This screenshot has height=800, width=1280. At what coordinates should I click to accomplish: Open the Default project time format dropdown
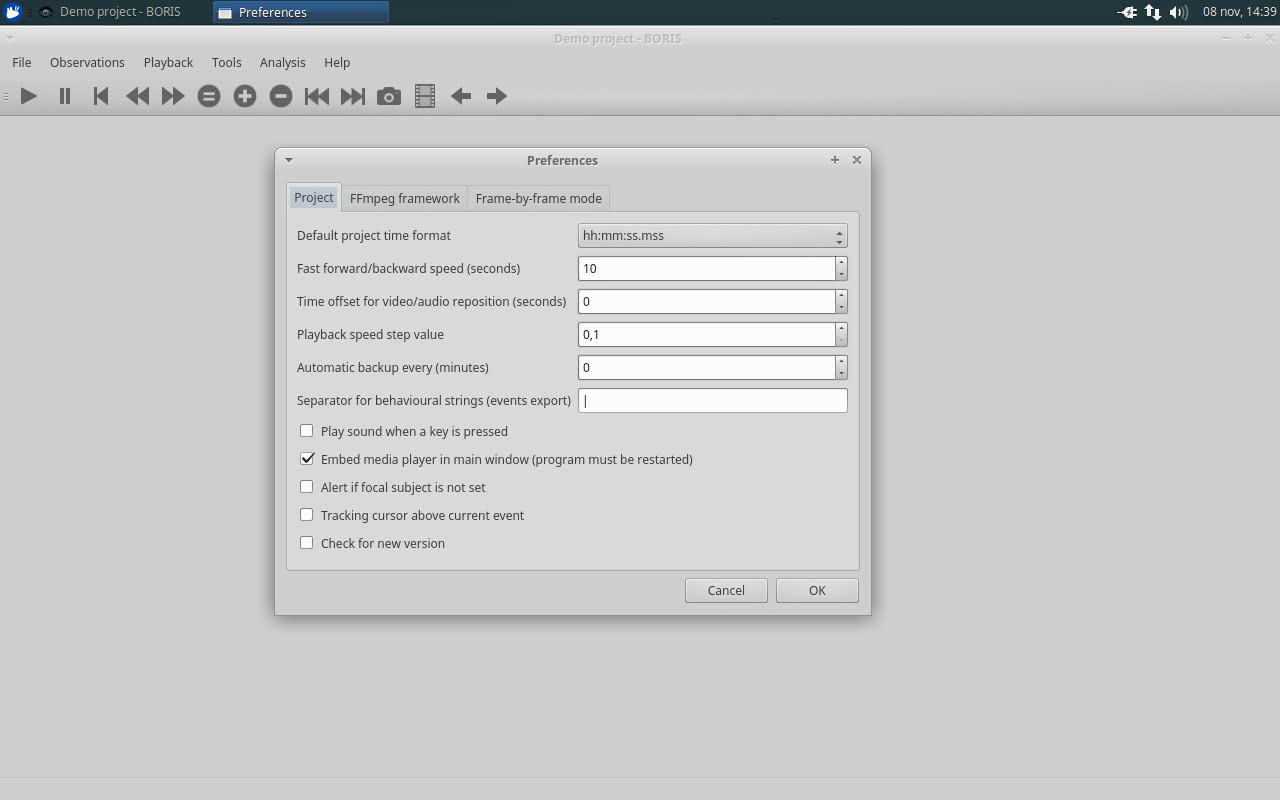pos(713,236)
